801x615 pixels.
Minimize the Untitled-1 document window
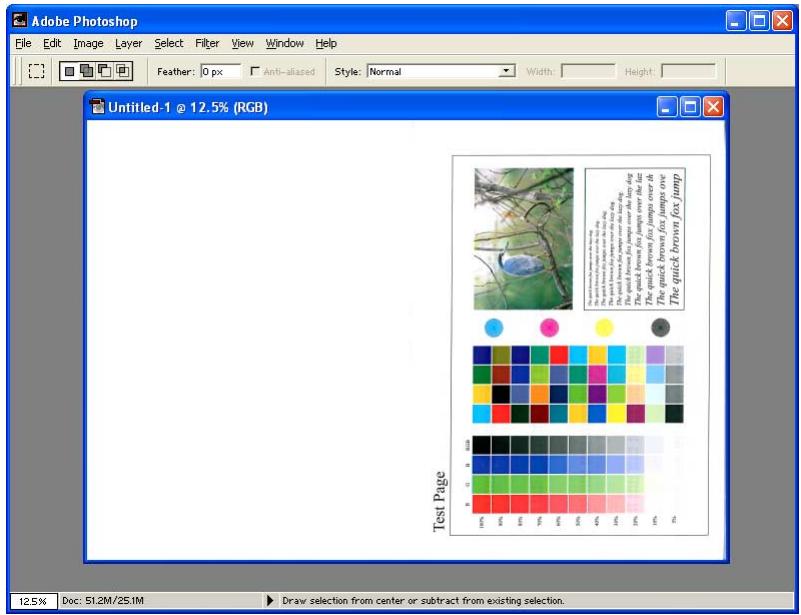point(667,107)
